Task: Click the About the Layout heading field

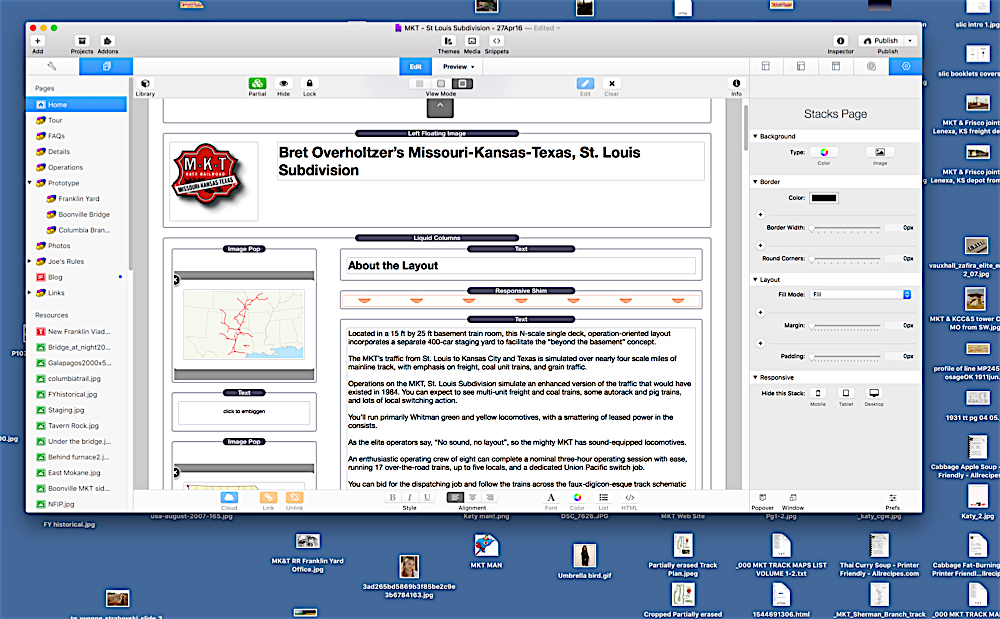Action: click(x=520, y=266)
